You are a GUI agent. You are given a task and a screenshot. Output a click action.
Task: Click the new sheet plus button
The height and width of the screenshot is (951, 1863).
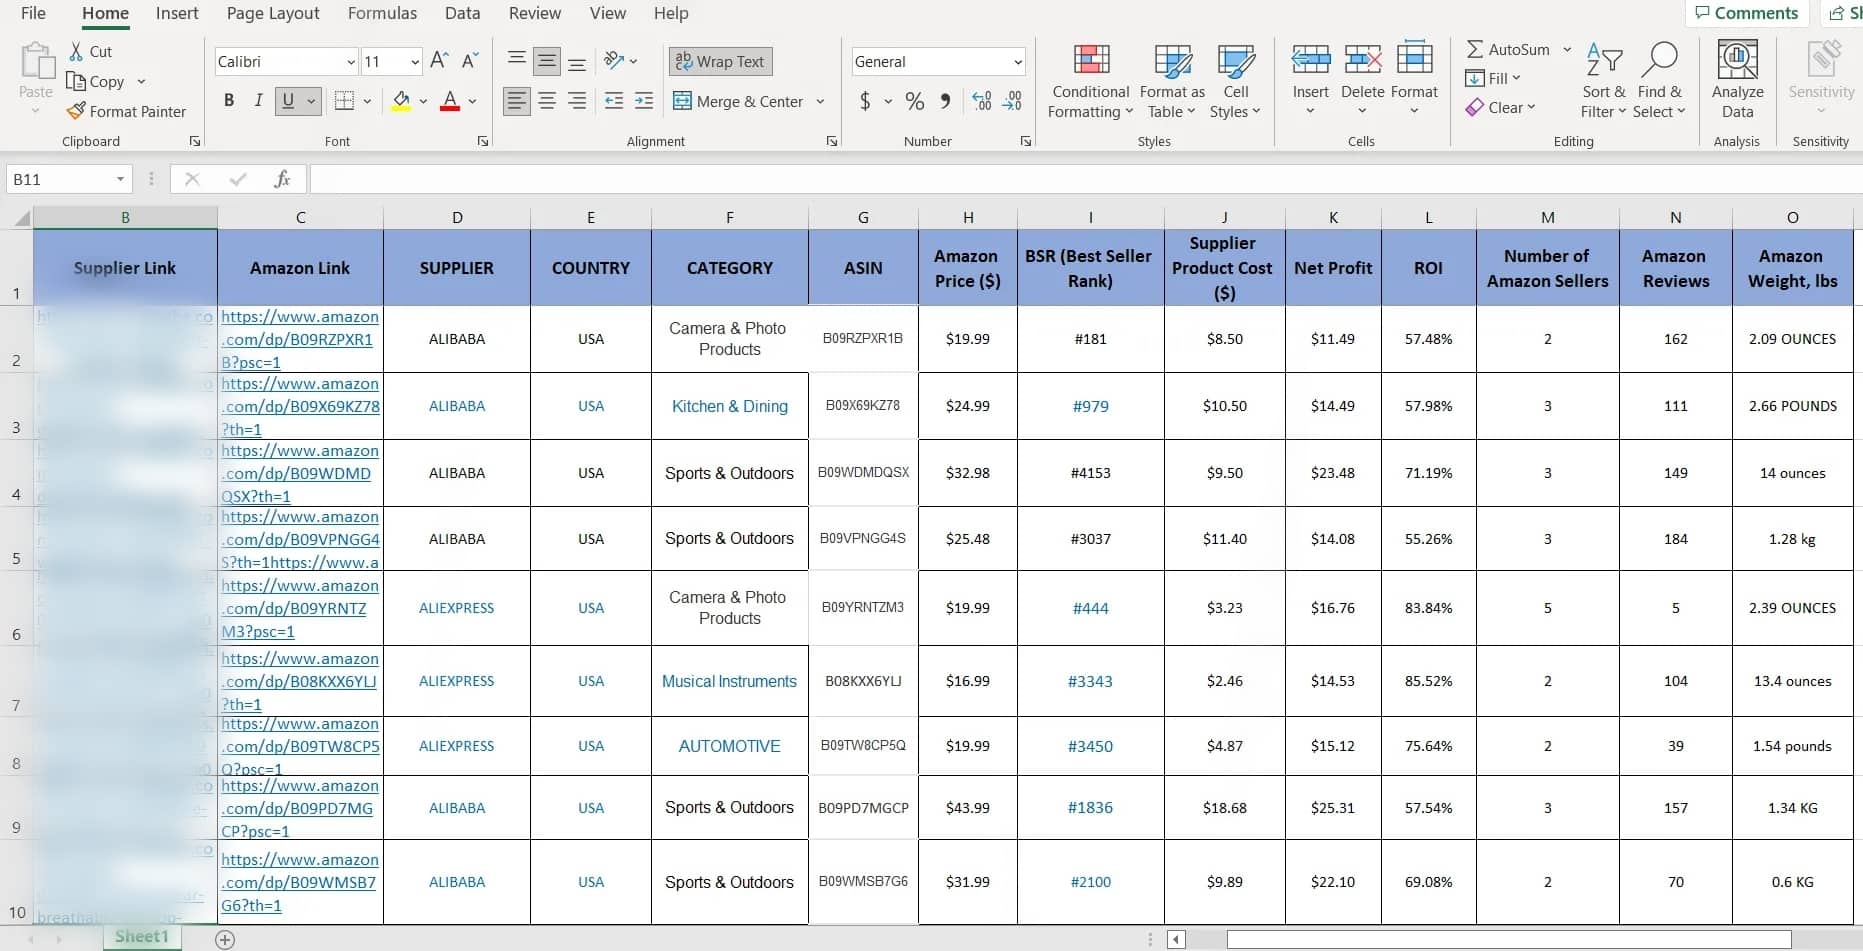pyautogui.click(x=225, y=939)
